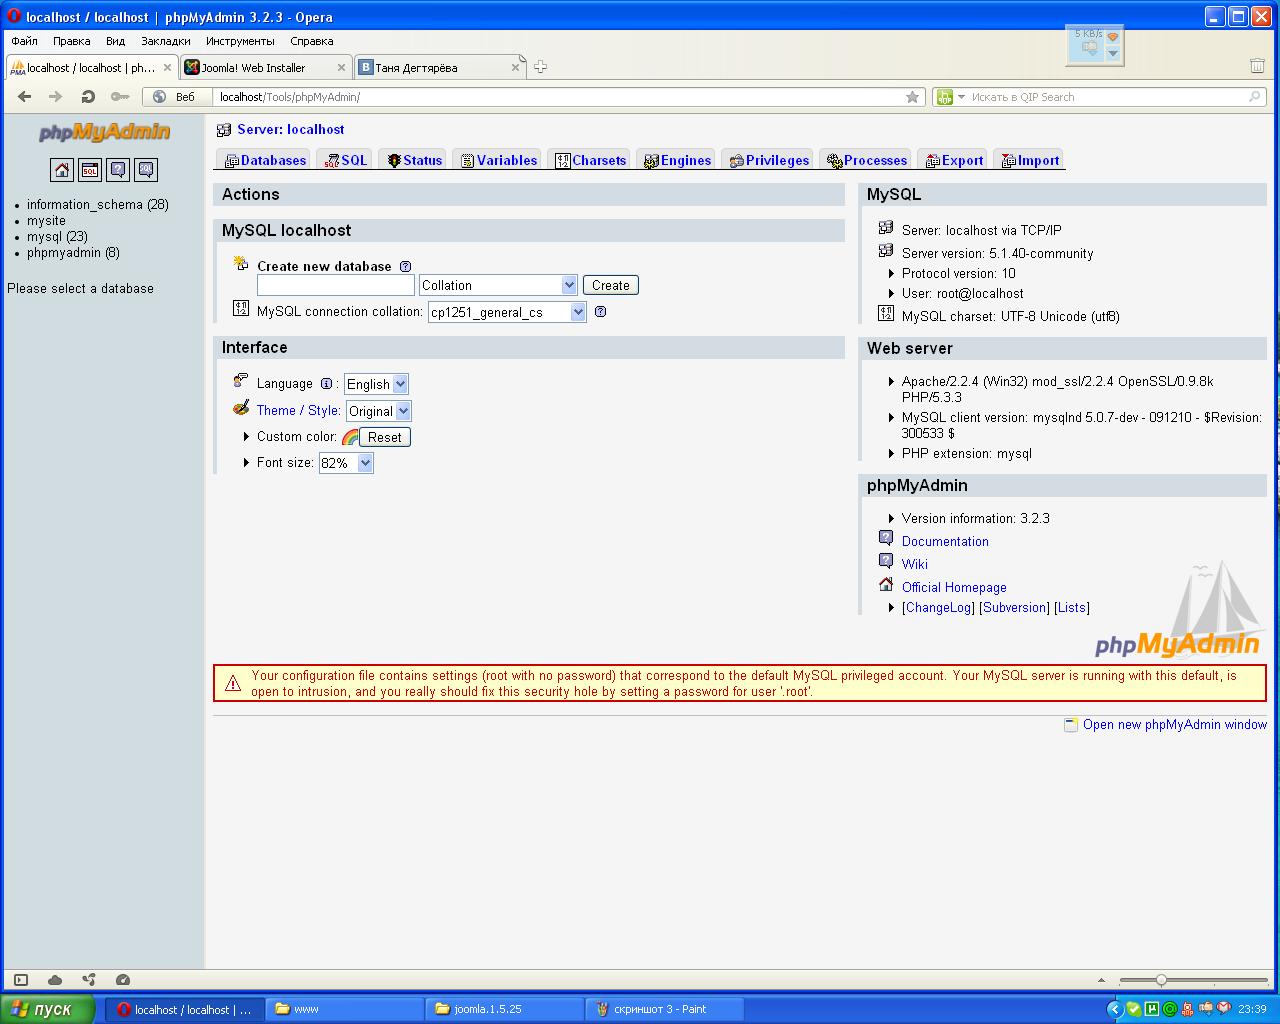Open phpMyAdmin documentation icon in sidebar

(x=118, y=170)
